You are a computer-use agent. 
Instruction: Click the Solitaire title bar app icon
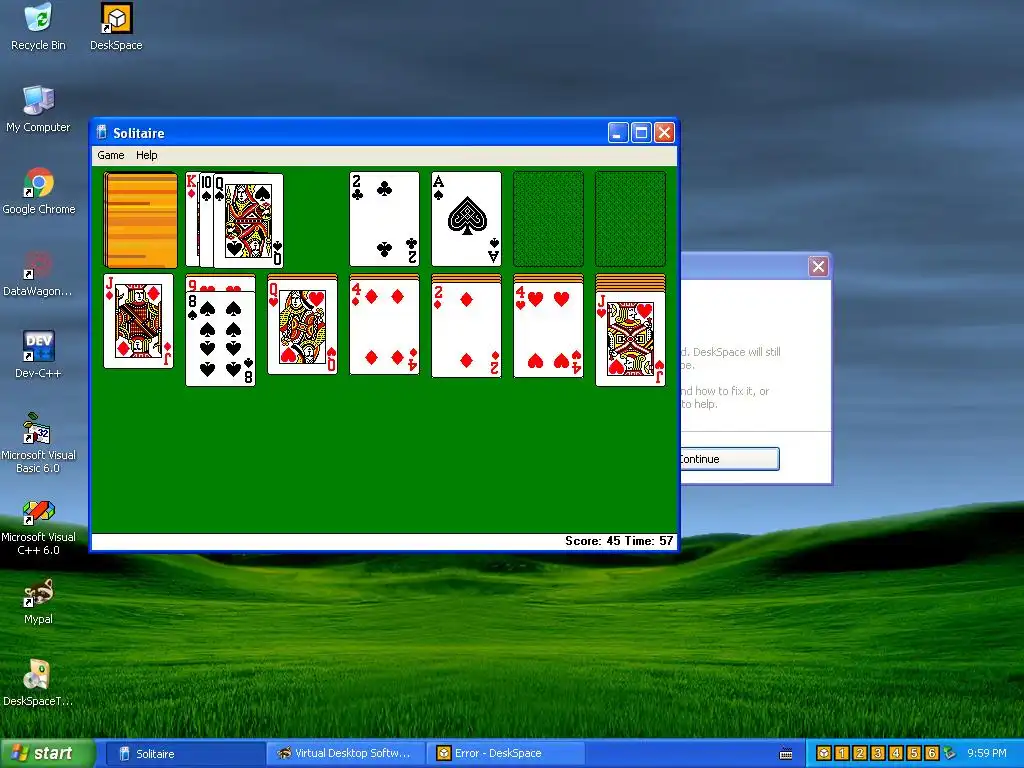102,133
